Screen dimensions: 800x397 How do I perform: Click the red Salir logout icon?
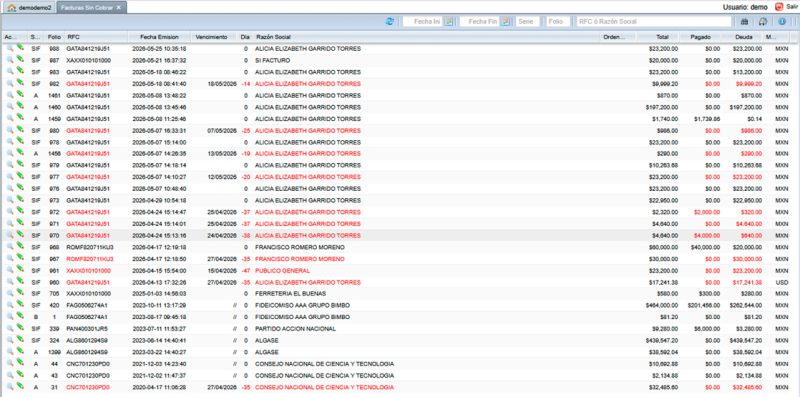click(779, 7)
